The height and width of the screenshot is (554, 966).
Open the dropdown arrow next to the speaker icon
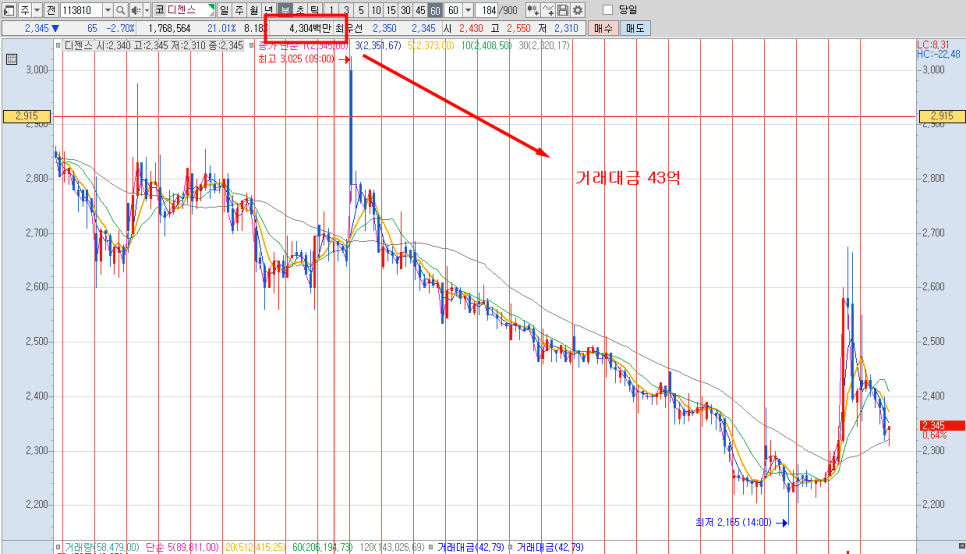[x=147, y=10]
